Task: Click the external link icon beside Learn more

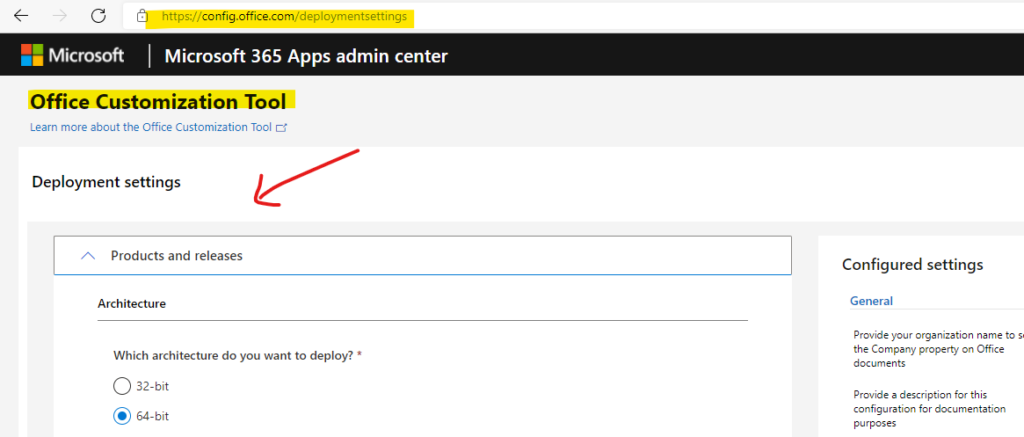Action: pyautogui.click(x=281, y=128)
